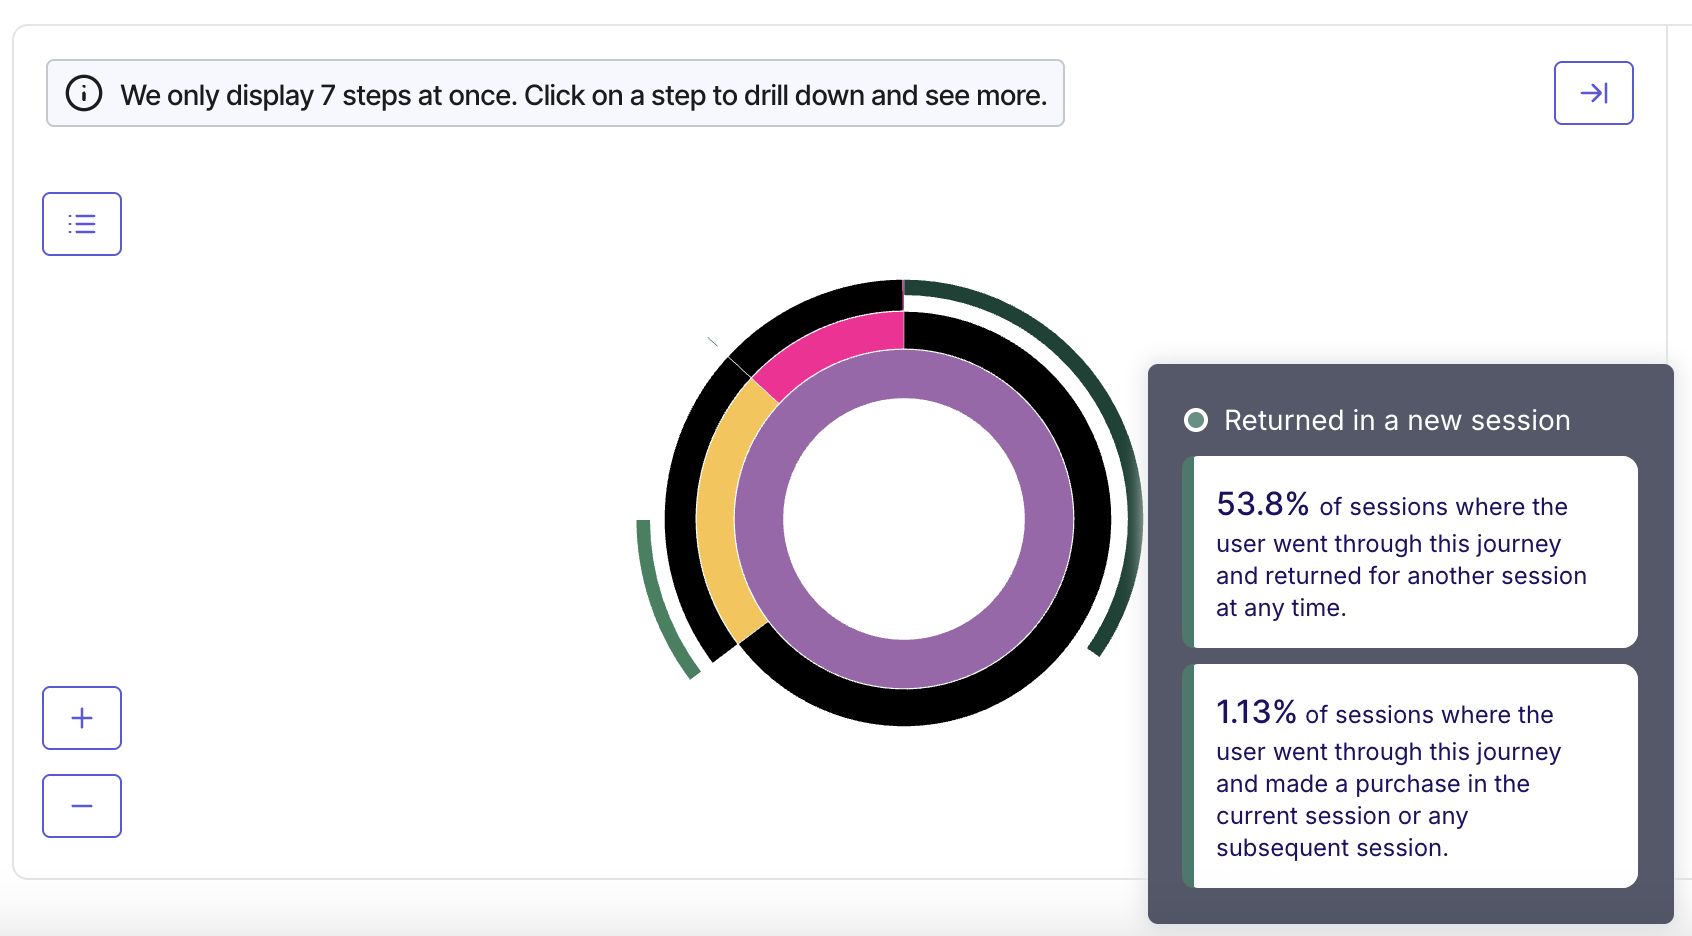Click the 53.8% returned sessions card

pyautogui.click(x=1410, y=552)
